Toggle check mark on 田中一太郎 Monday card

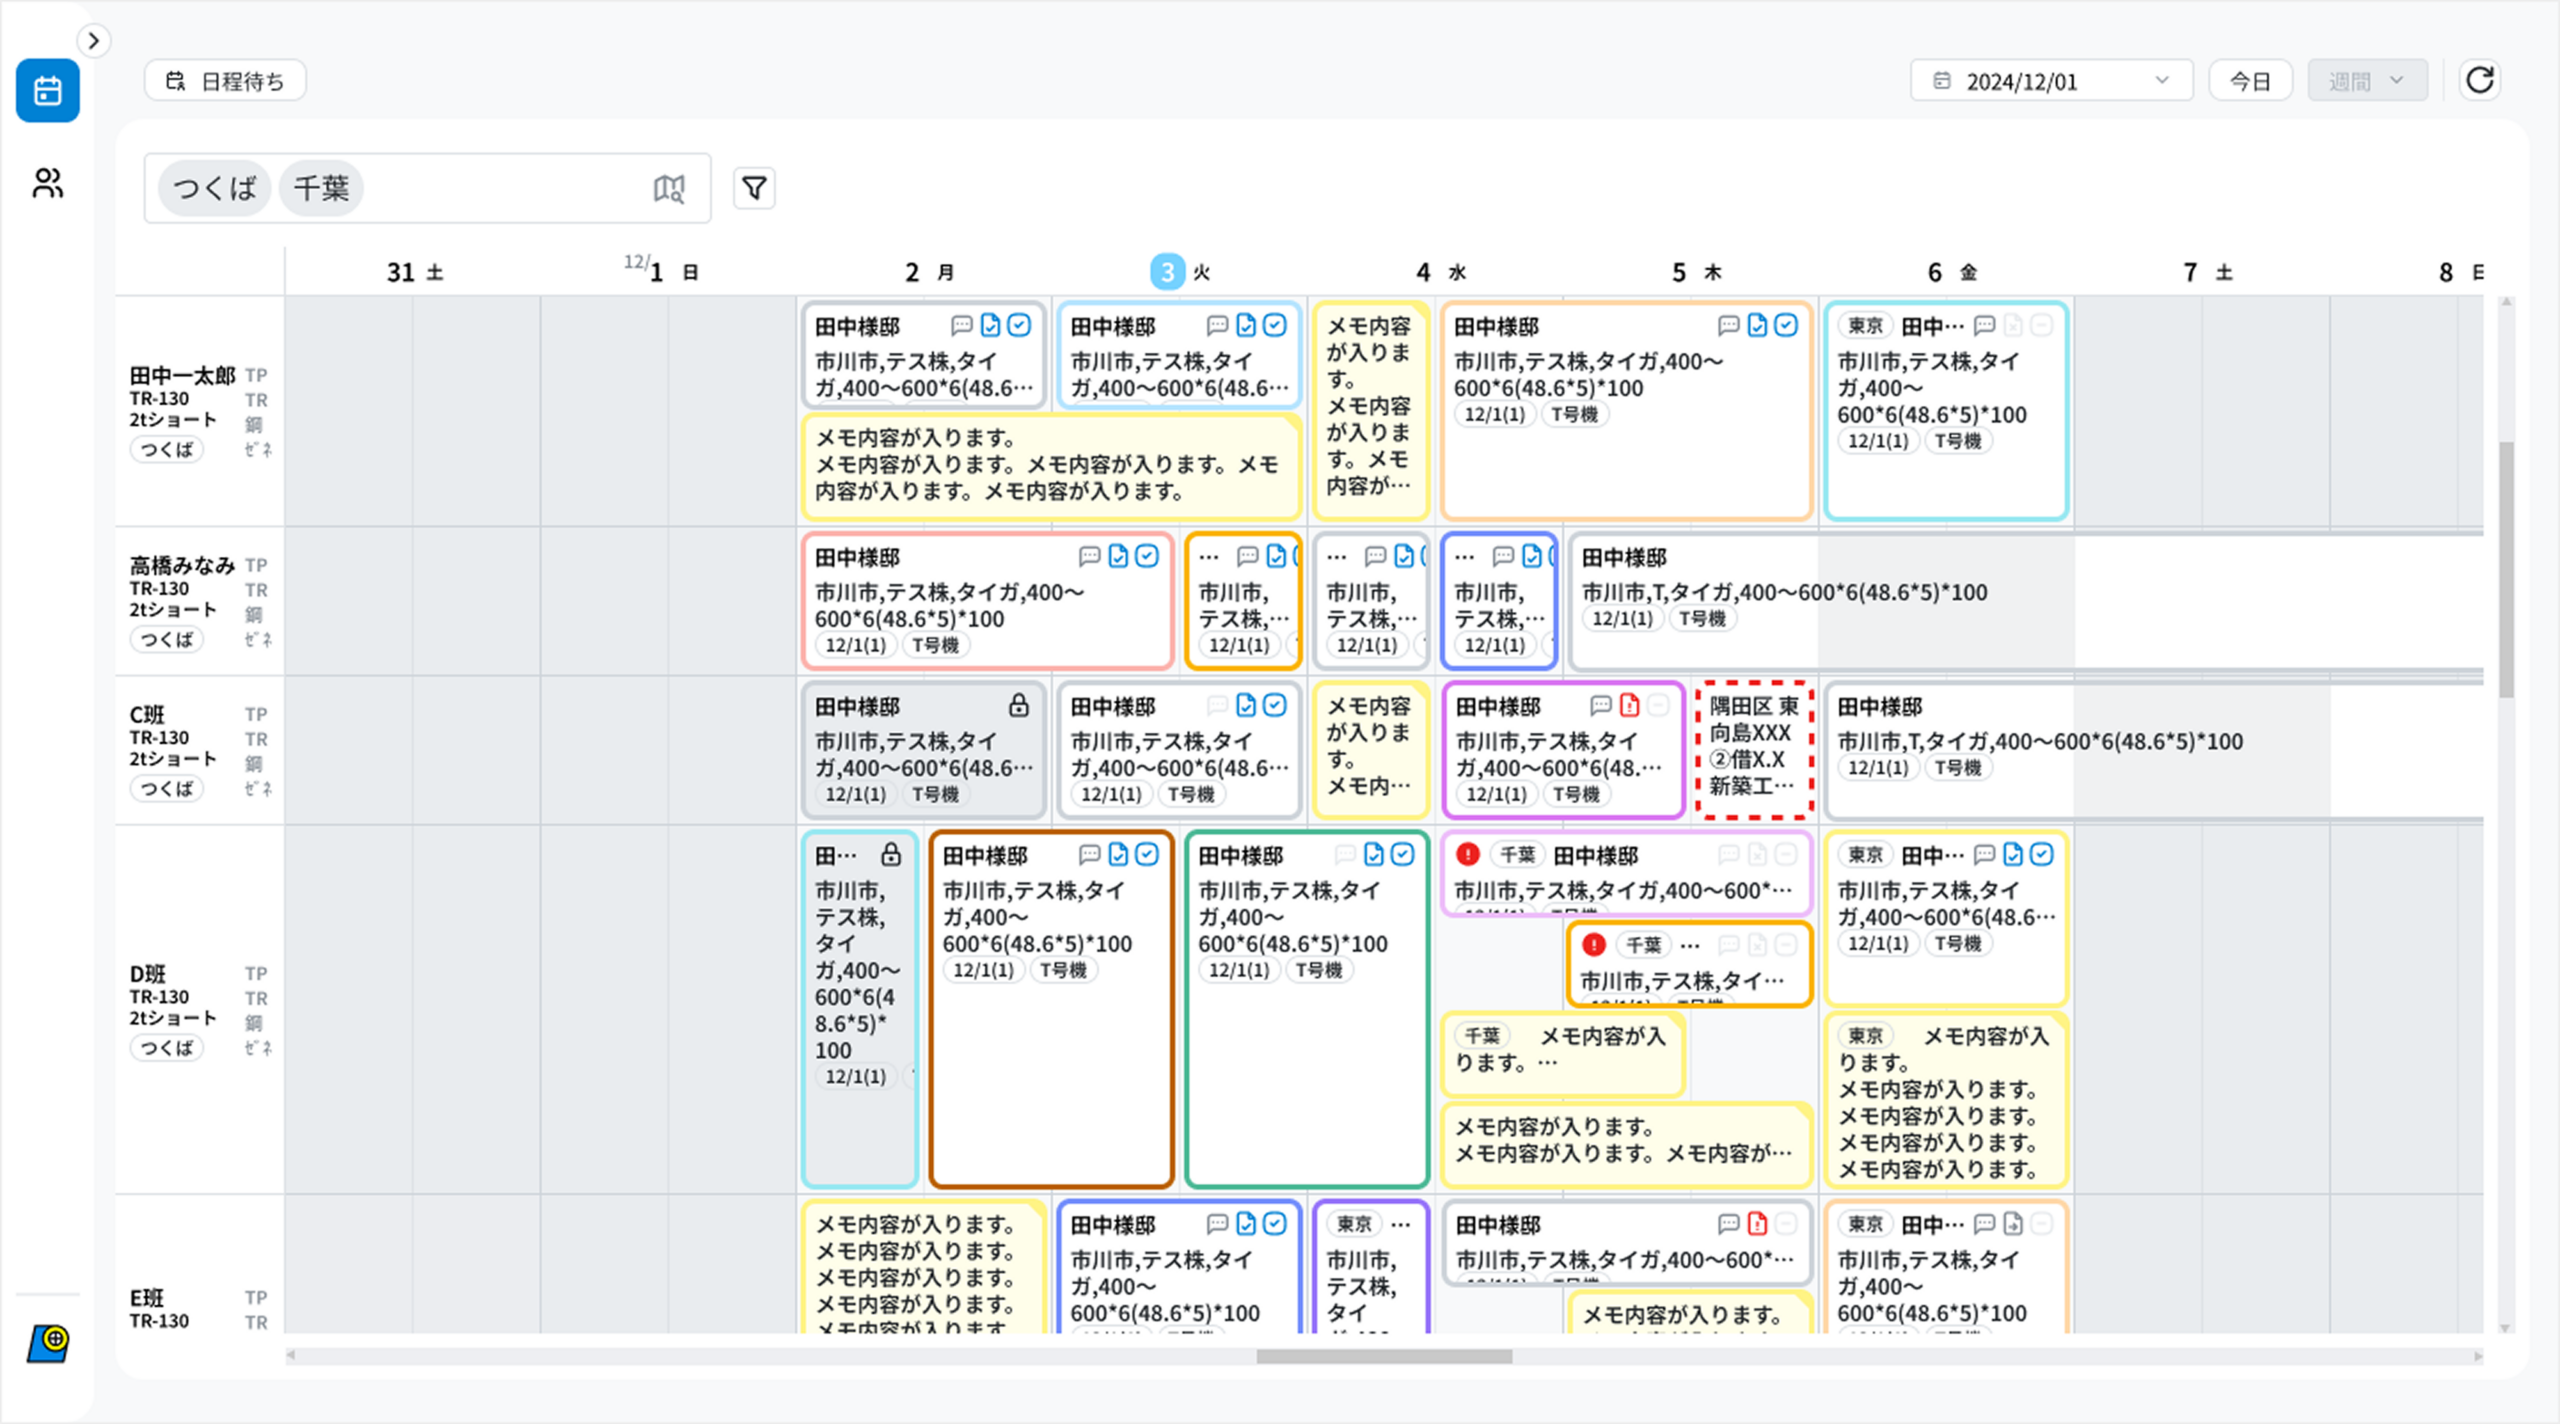(x=1019, y=325)
